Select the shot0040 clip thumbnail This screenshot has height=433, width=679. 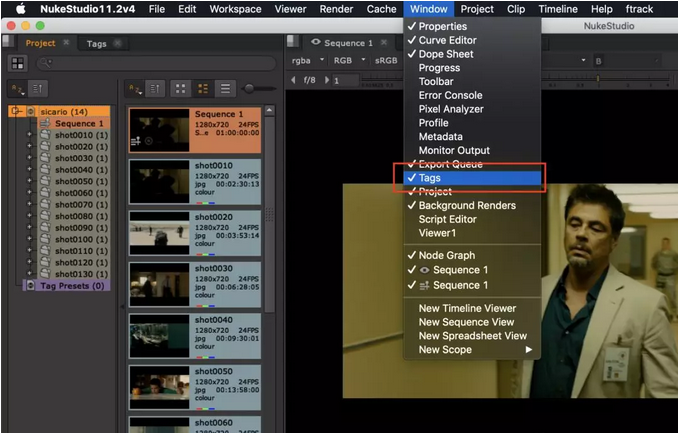[x=160, y=336]
